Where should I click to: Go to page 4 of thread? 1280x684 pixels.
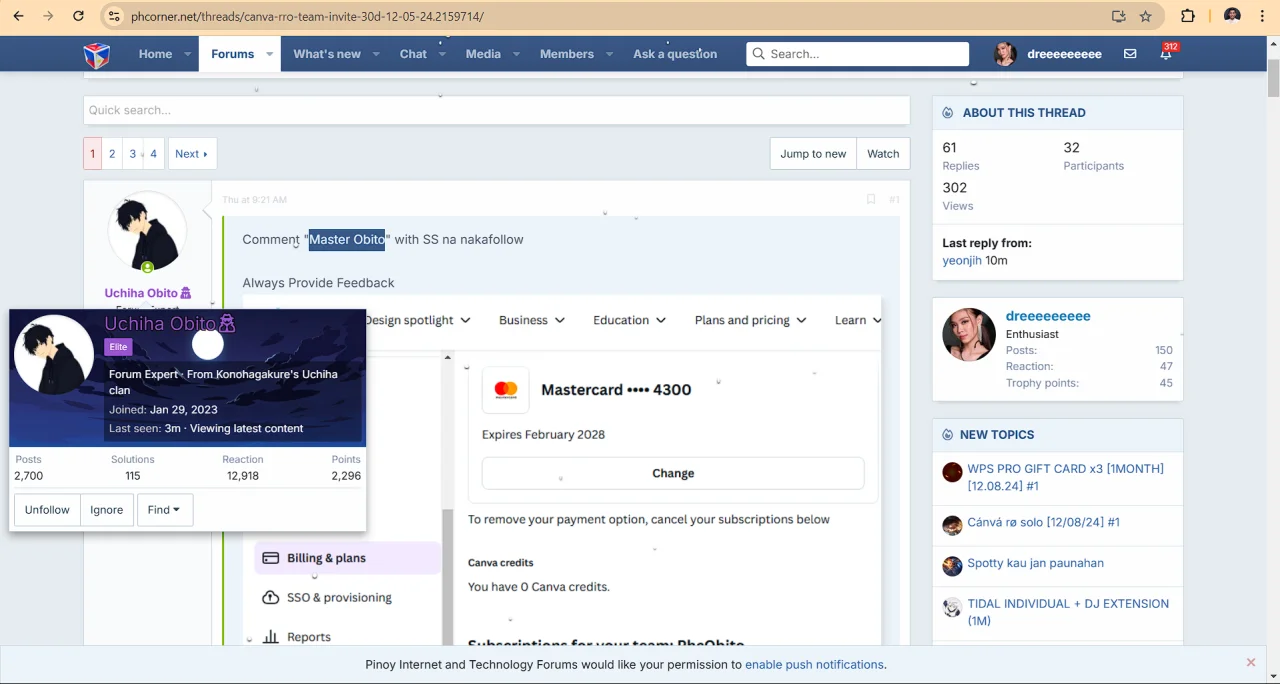click(153, 154)
